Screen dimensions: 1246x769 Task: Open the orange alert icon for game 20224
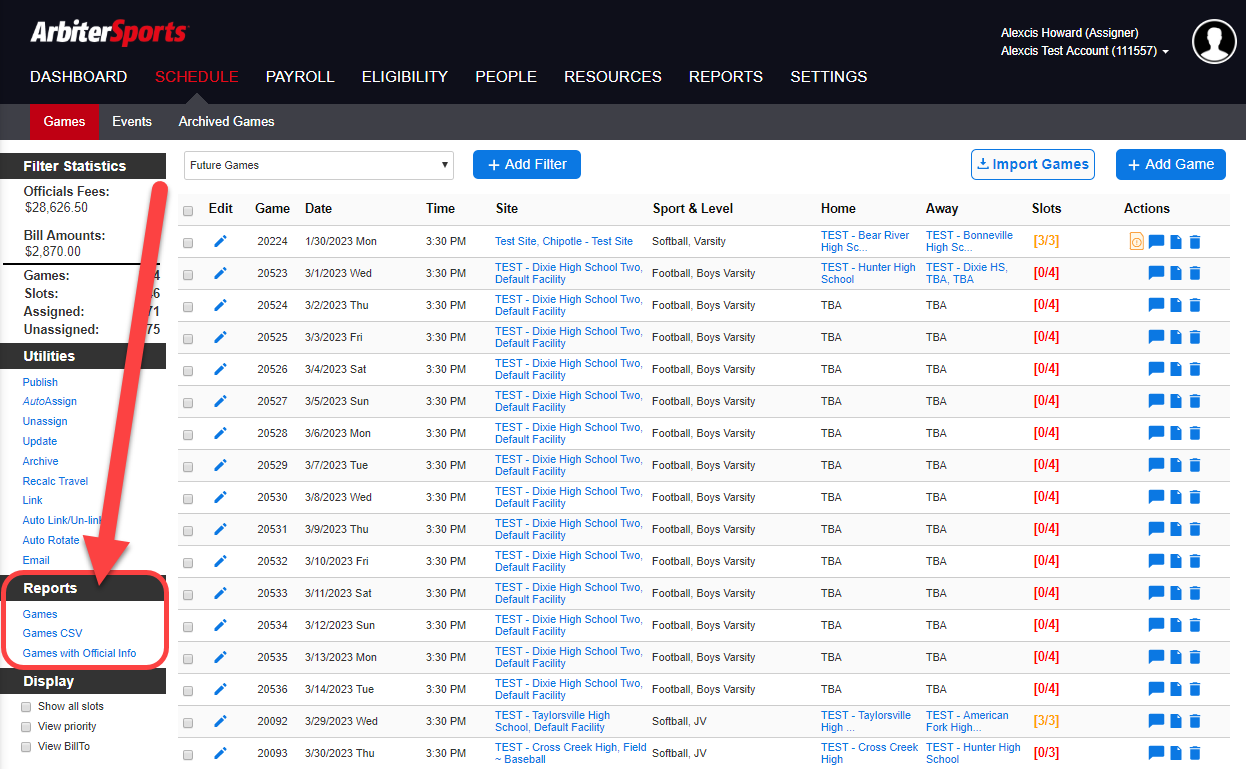tap(1137, 241)
